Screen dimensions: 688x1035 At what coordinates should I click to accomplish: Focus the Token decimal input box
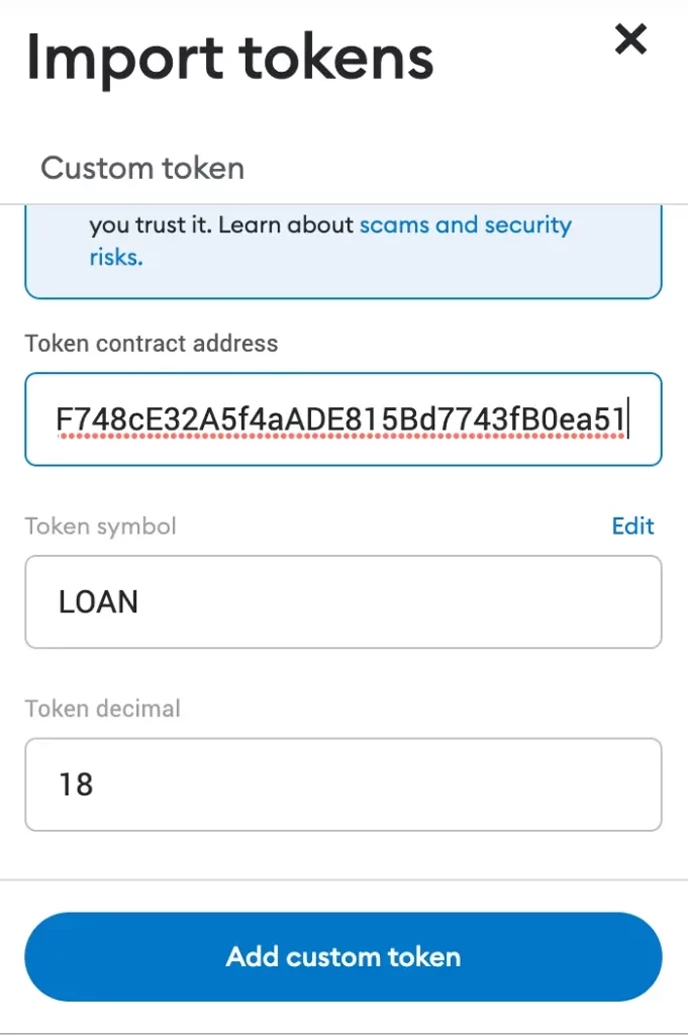pos(343,785)
